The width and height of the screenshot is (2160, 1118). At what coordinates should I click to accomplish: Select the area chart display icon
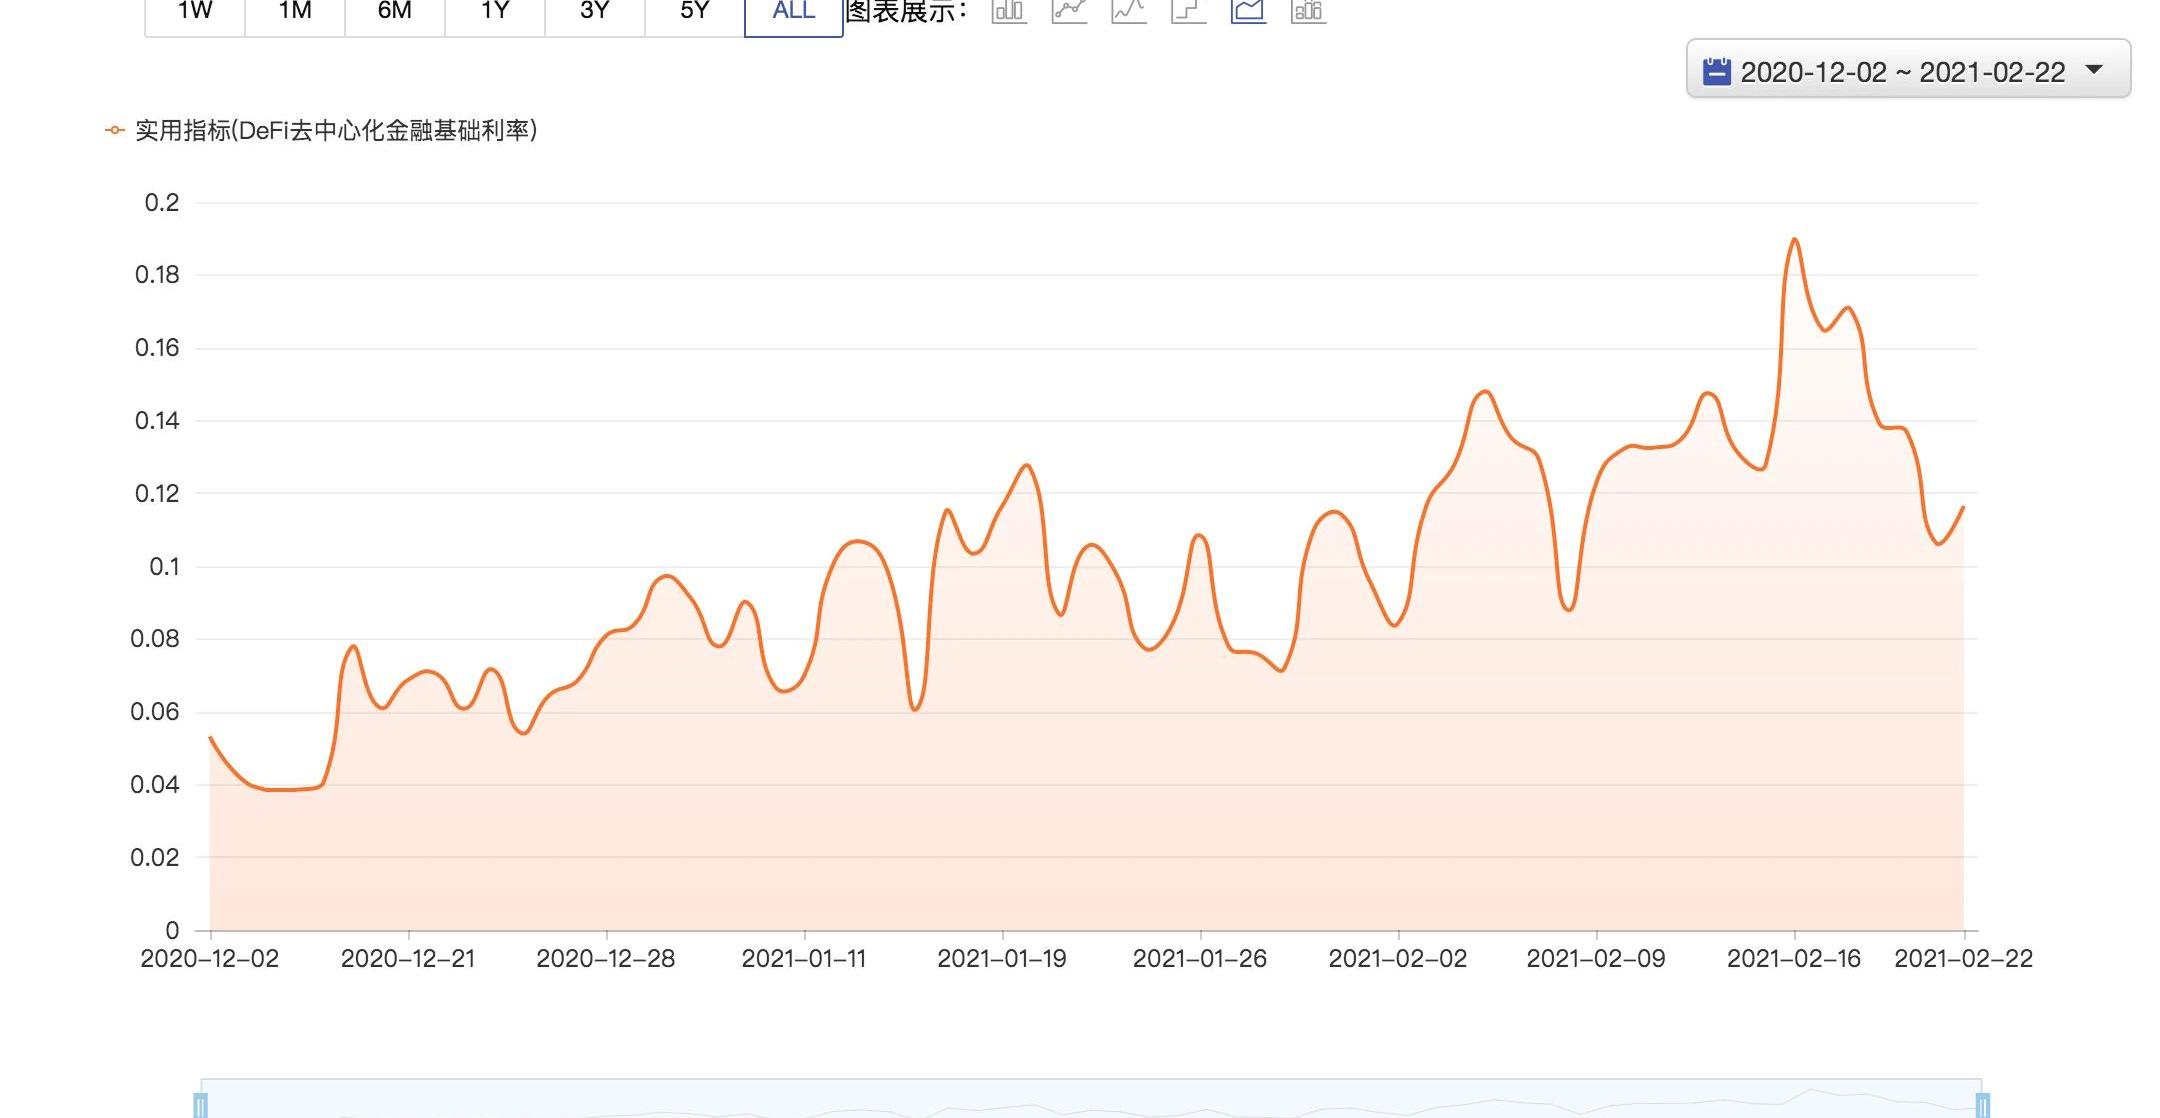[1248, 11]
